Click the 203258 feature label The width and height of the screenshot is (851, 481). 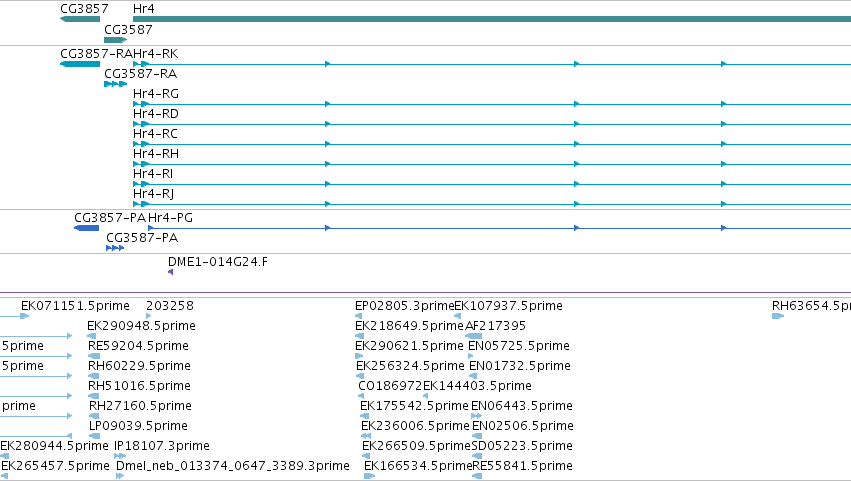(x=170, y=306)
